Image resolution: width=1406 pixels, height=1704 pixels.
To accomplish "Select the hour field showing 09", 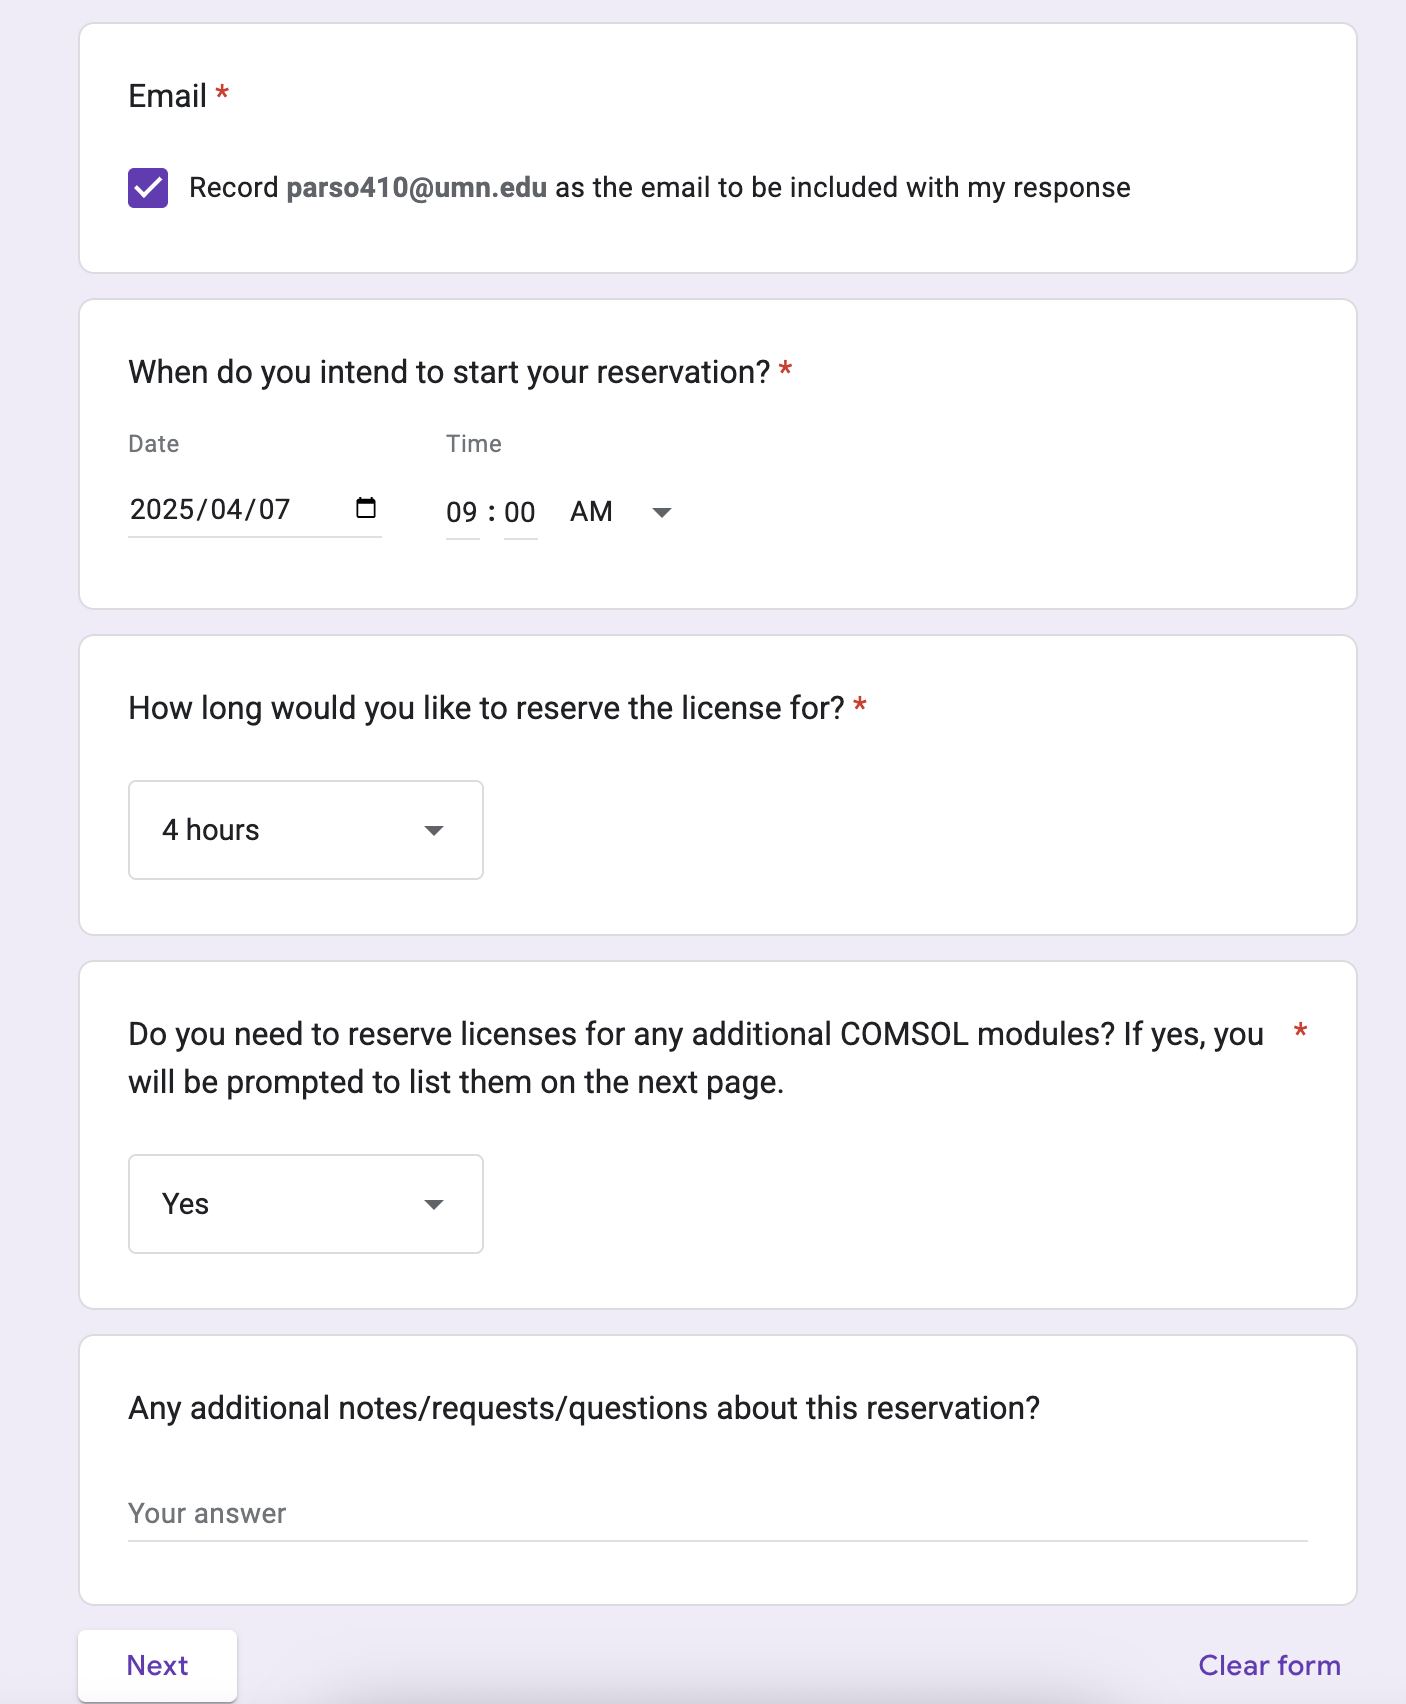I will [462, 512].
